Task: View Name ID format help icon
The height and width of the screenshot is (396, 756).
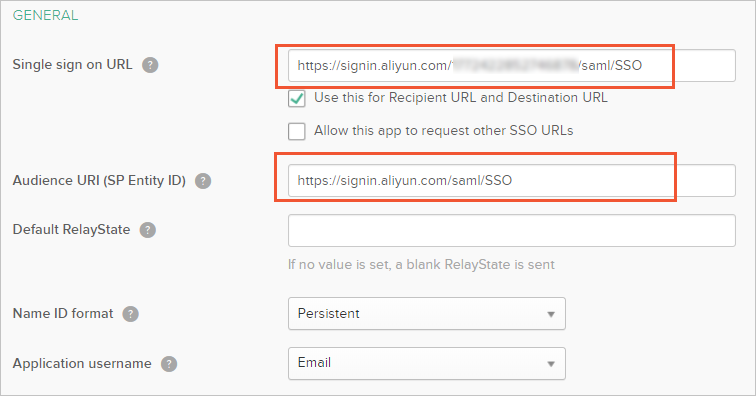Action: point(130,314)
